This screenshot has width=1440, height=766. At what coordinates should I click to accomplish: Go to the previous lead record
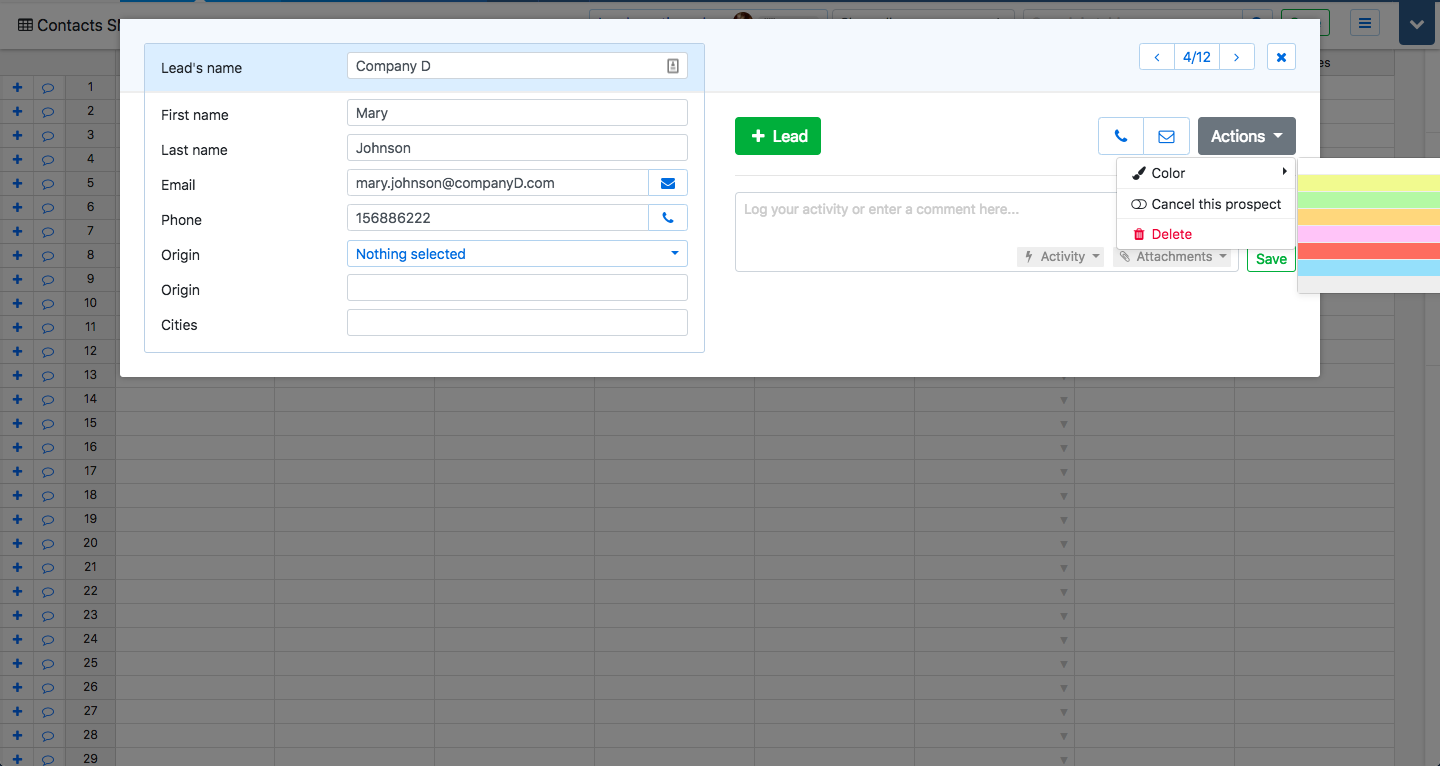(x=1157, y=57)
